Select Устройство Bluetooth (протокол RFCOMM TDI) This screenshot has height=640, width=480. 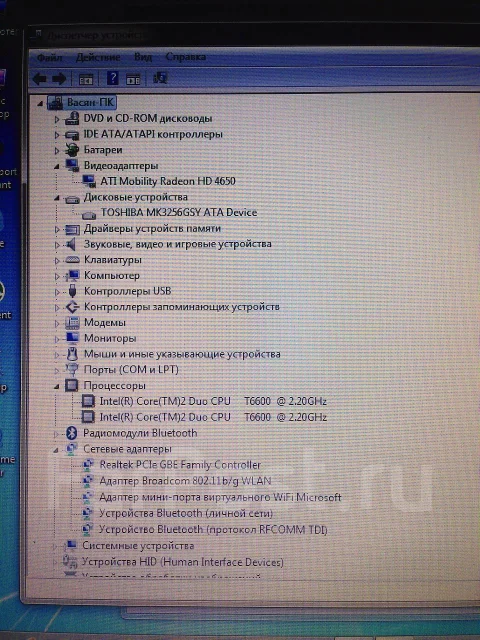(213, 529)
